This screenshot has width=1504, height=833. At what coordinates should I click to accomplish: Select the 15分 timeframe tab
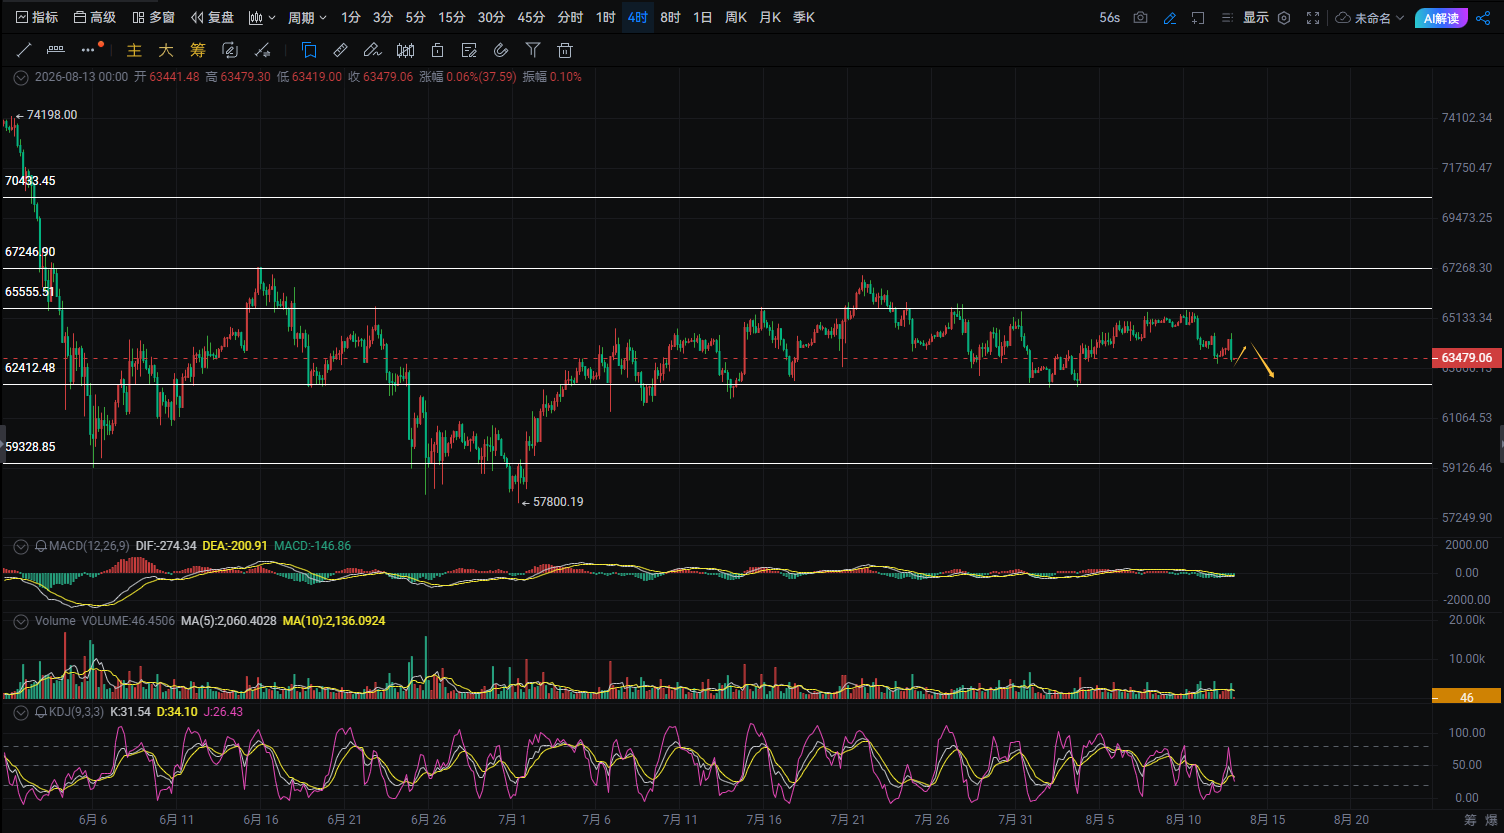452,18
